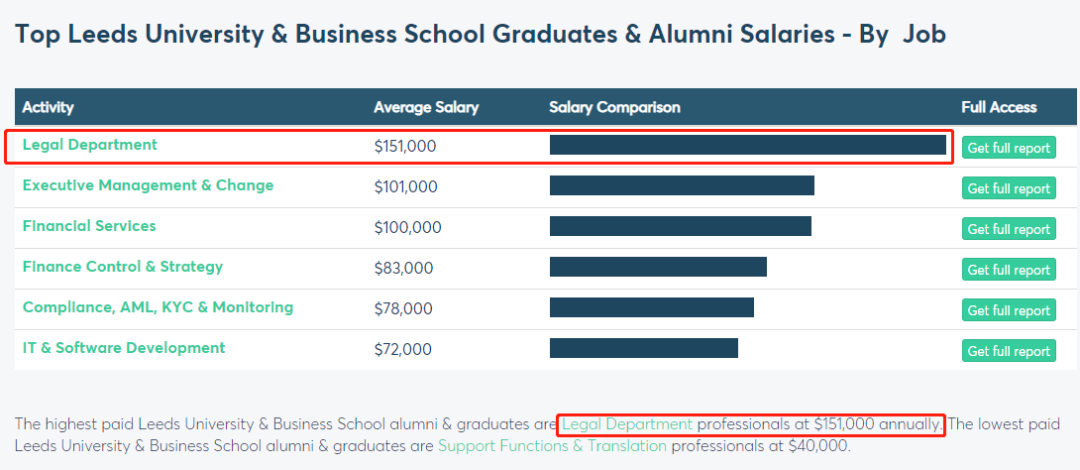Select the Financial Services activity link
Screen dimensions: 1080x470
tap(89, 226)
